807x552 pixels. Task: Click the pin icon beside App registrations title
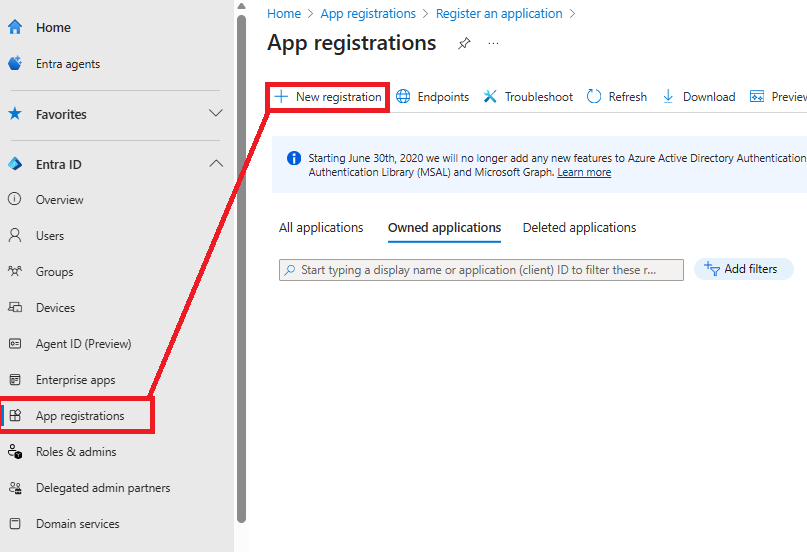click(464, 44)
